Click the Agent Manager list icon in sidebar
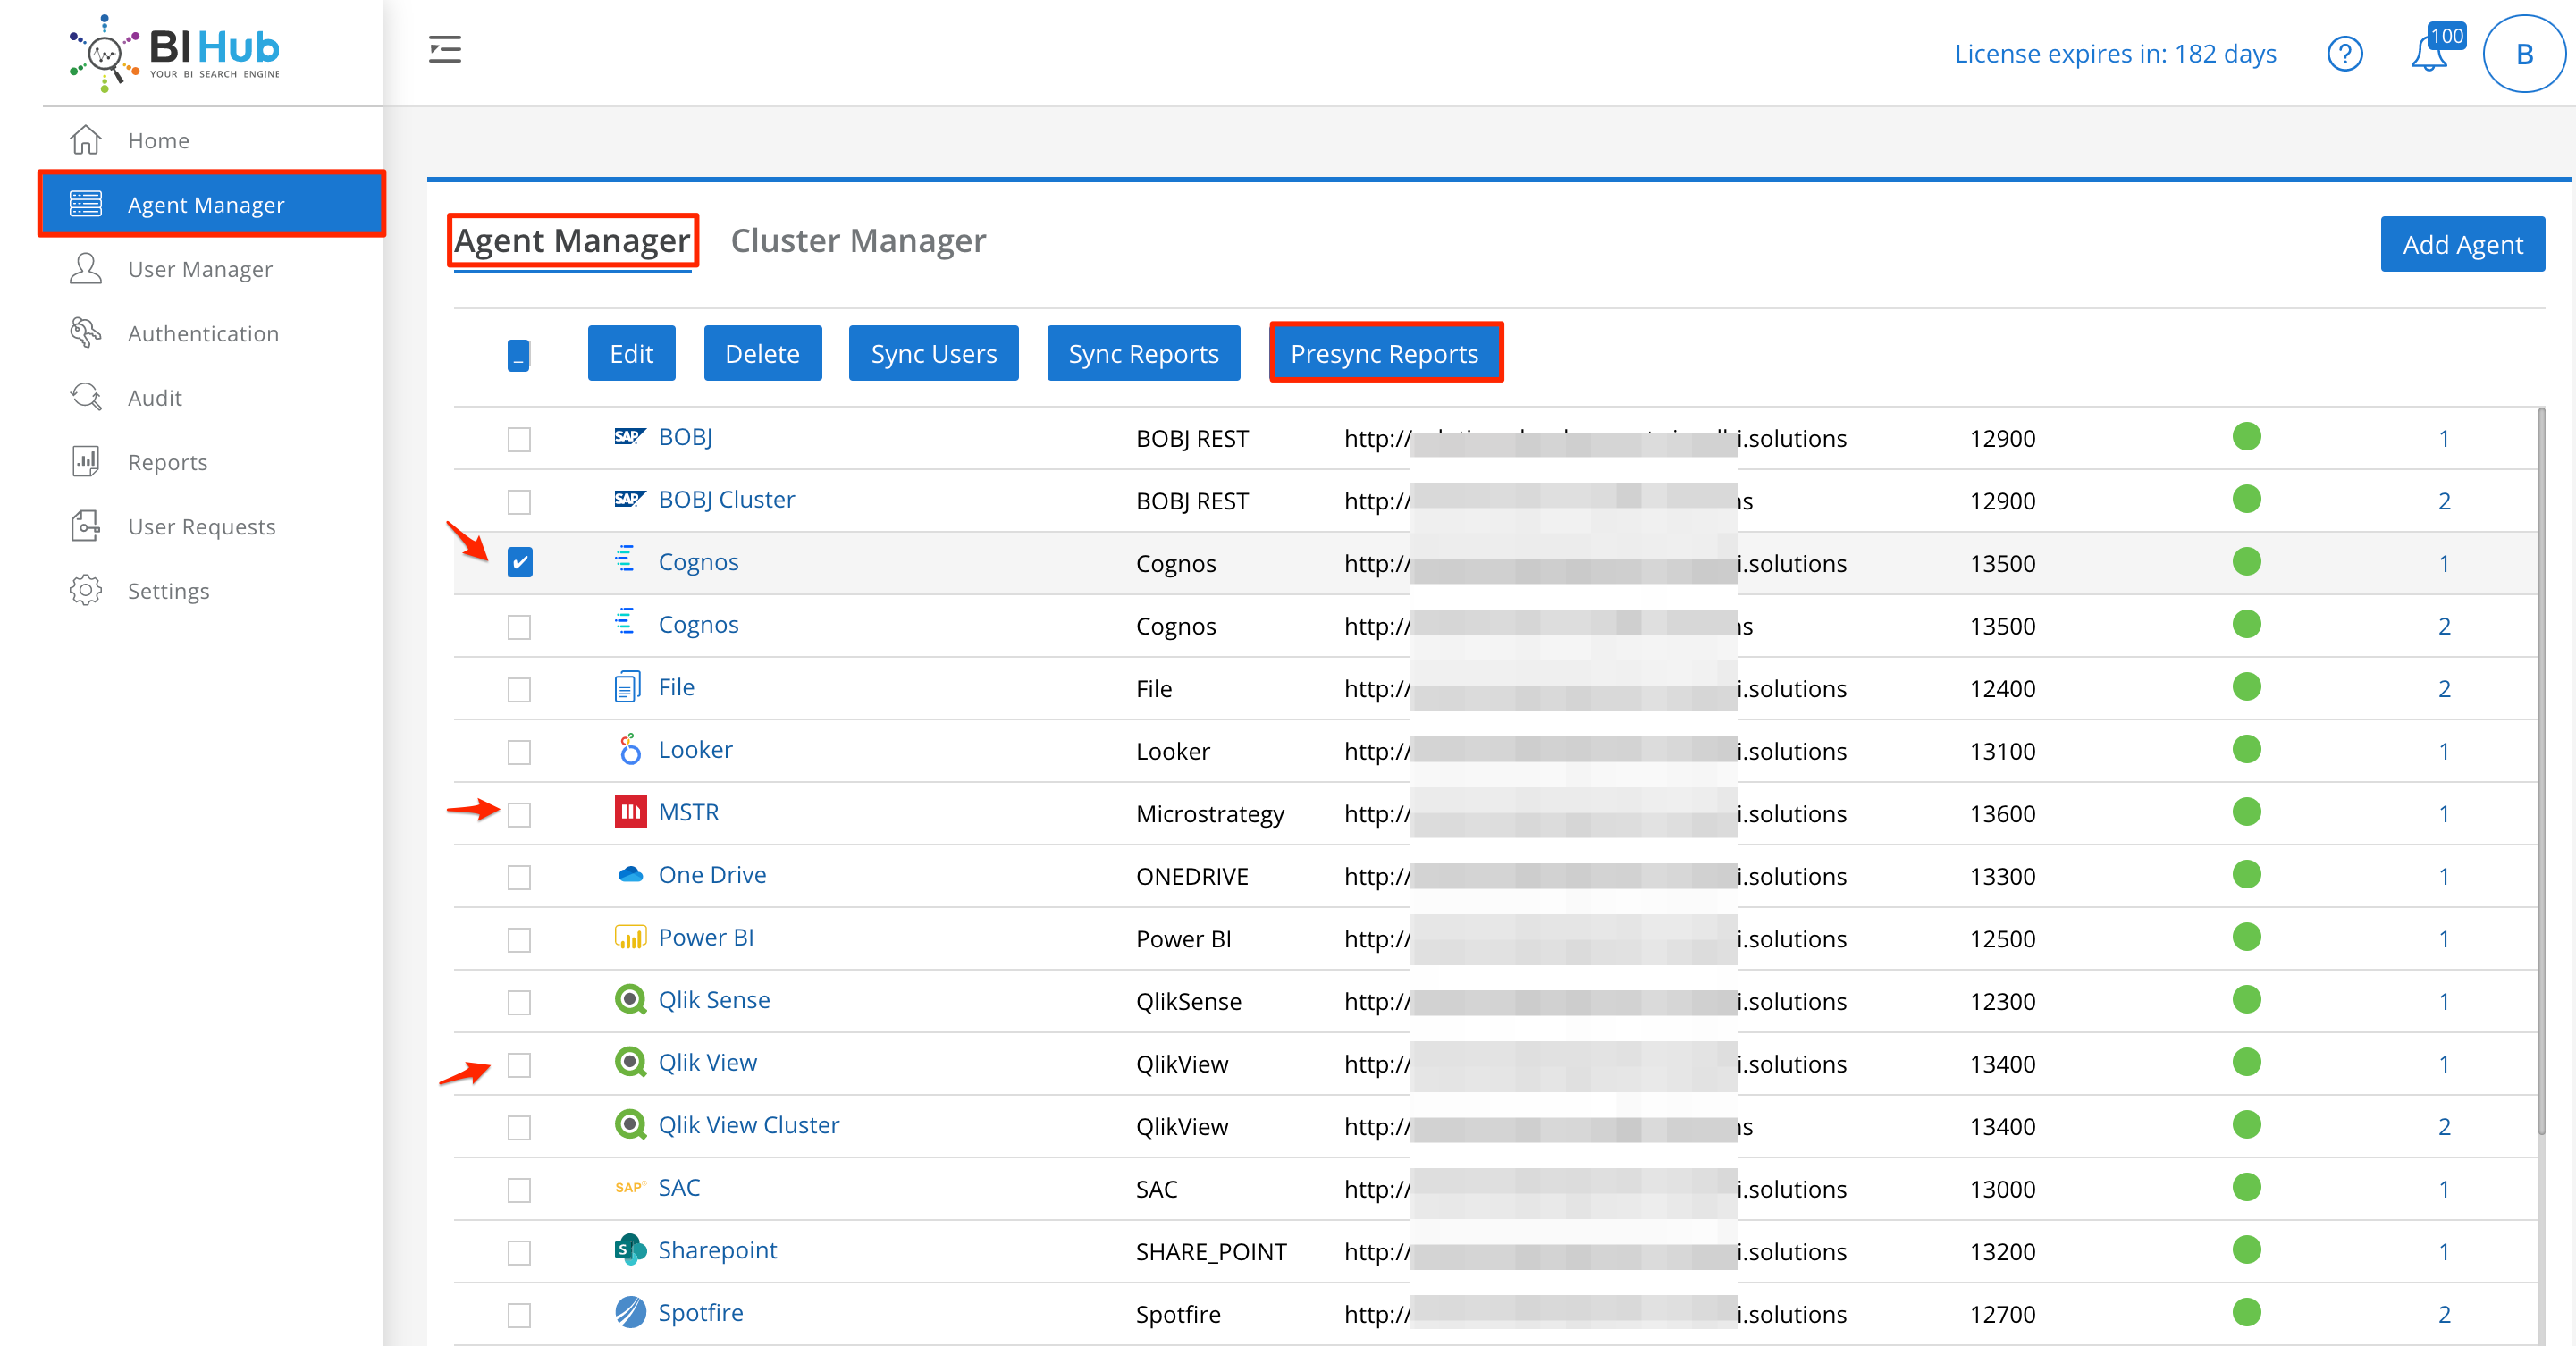2576x1346 pixels. [86, 204]
